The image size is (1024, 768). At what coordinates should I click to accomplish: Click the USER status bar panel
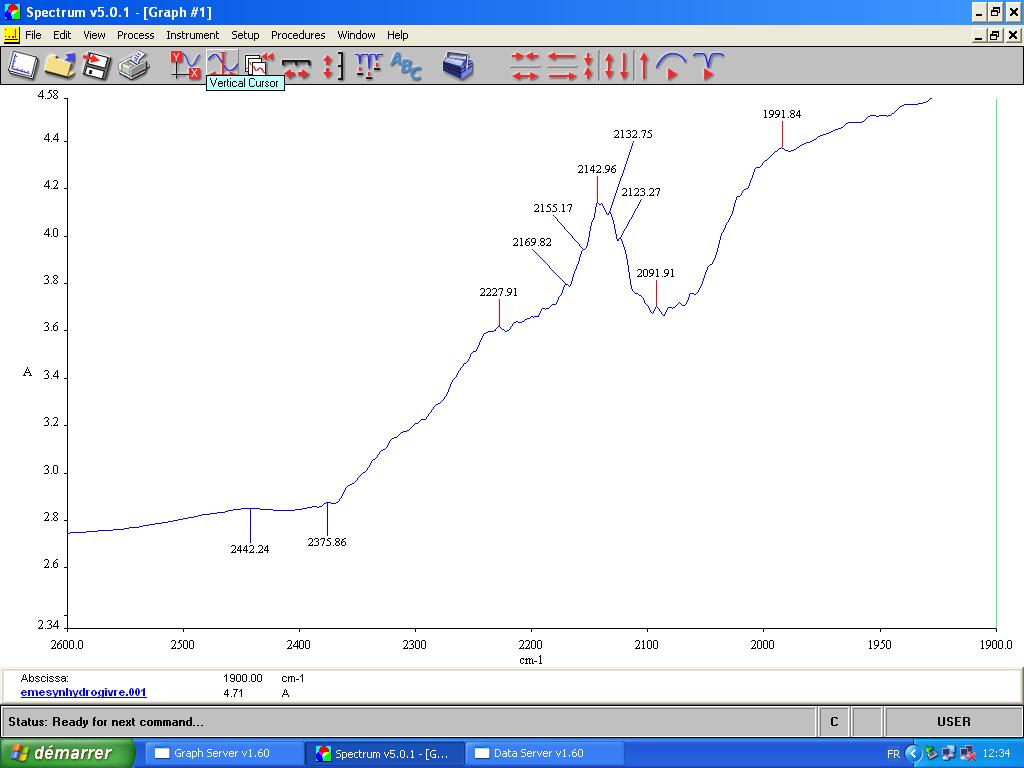pos(952,721)
